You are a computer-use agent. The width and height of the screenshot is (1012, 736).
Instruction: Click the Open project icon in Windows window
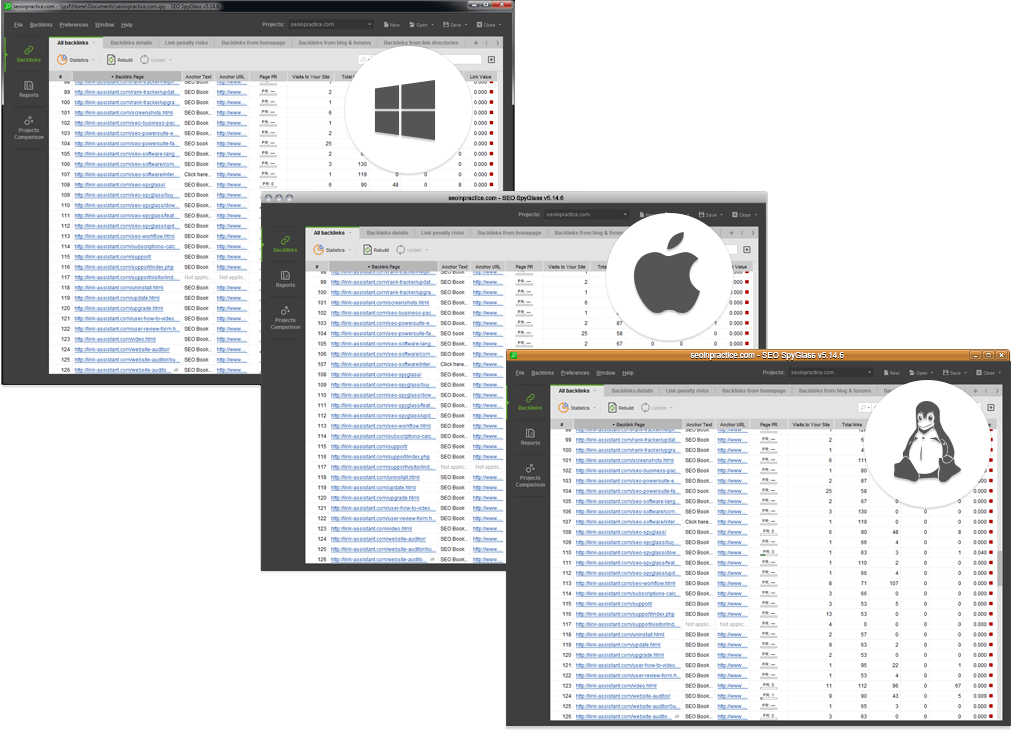(412, 25)
